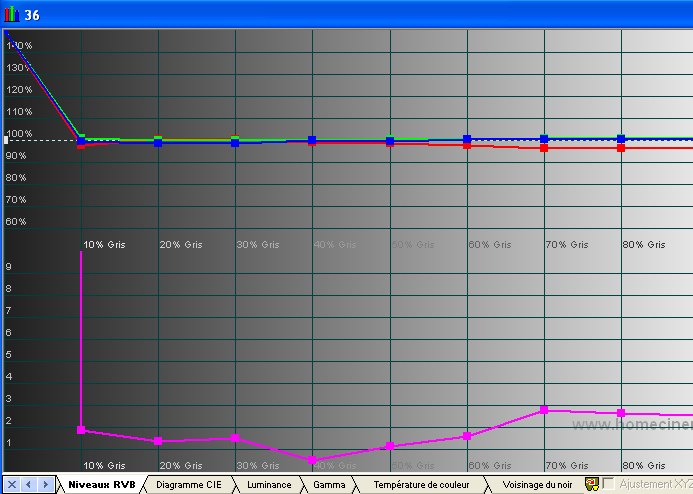Click the colored bars app icon in title bar
Image resolution: width=693 pixels, height=494 pixels.
click(11, 14)
